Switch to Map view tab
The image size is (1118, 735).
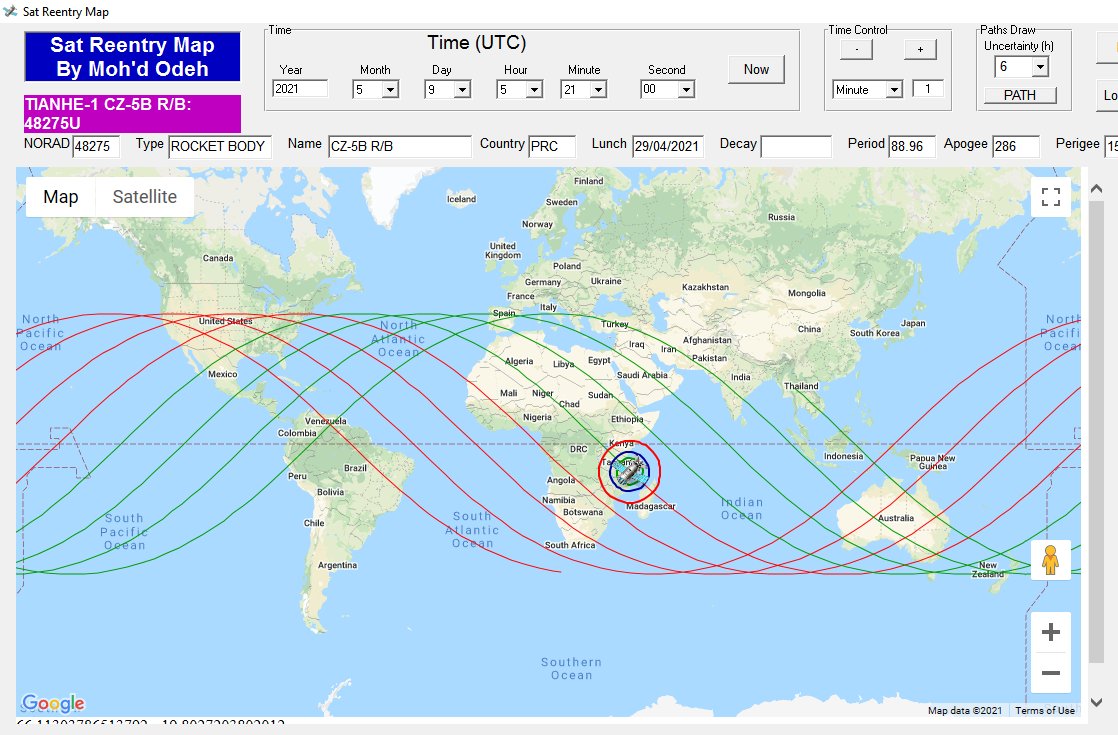click(61, 197)
